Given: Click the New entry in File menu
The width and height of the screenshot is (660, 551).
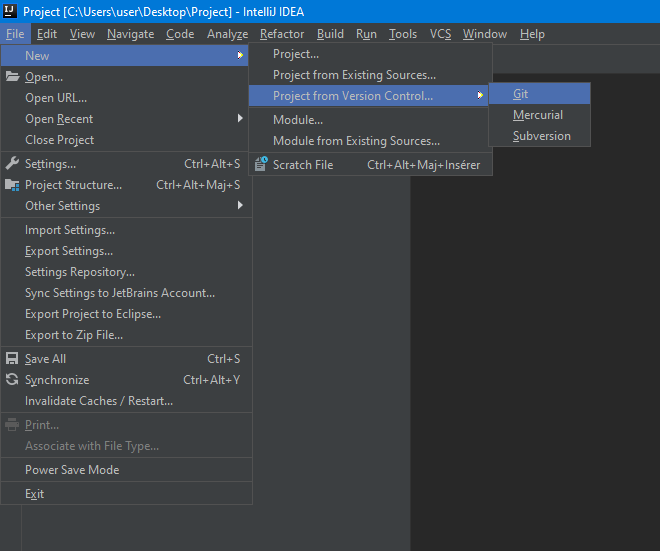Looking at the screenshot, I should [x=125, y=56].
